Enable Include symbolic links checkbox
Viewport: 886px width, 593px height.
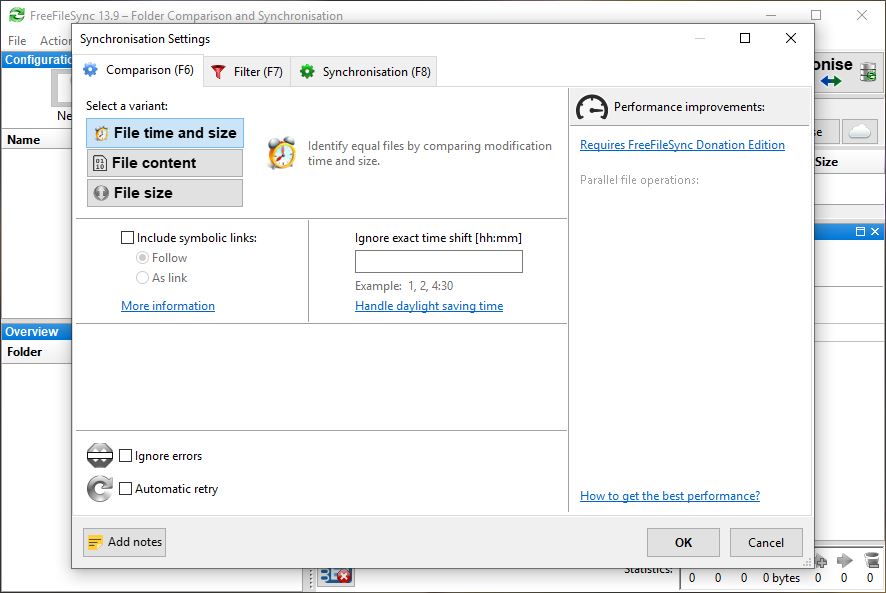[x=127, y=237]
